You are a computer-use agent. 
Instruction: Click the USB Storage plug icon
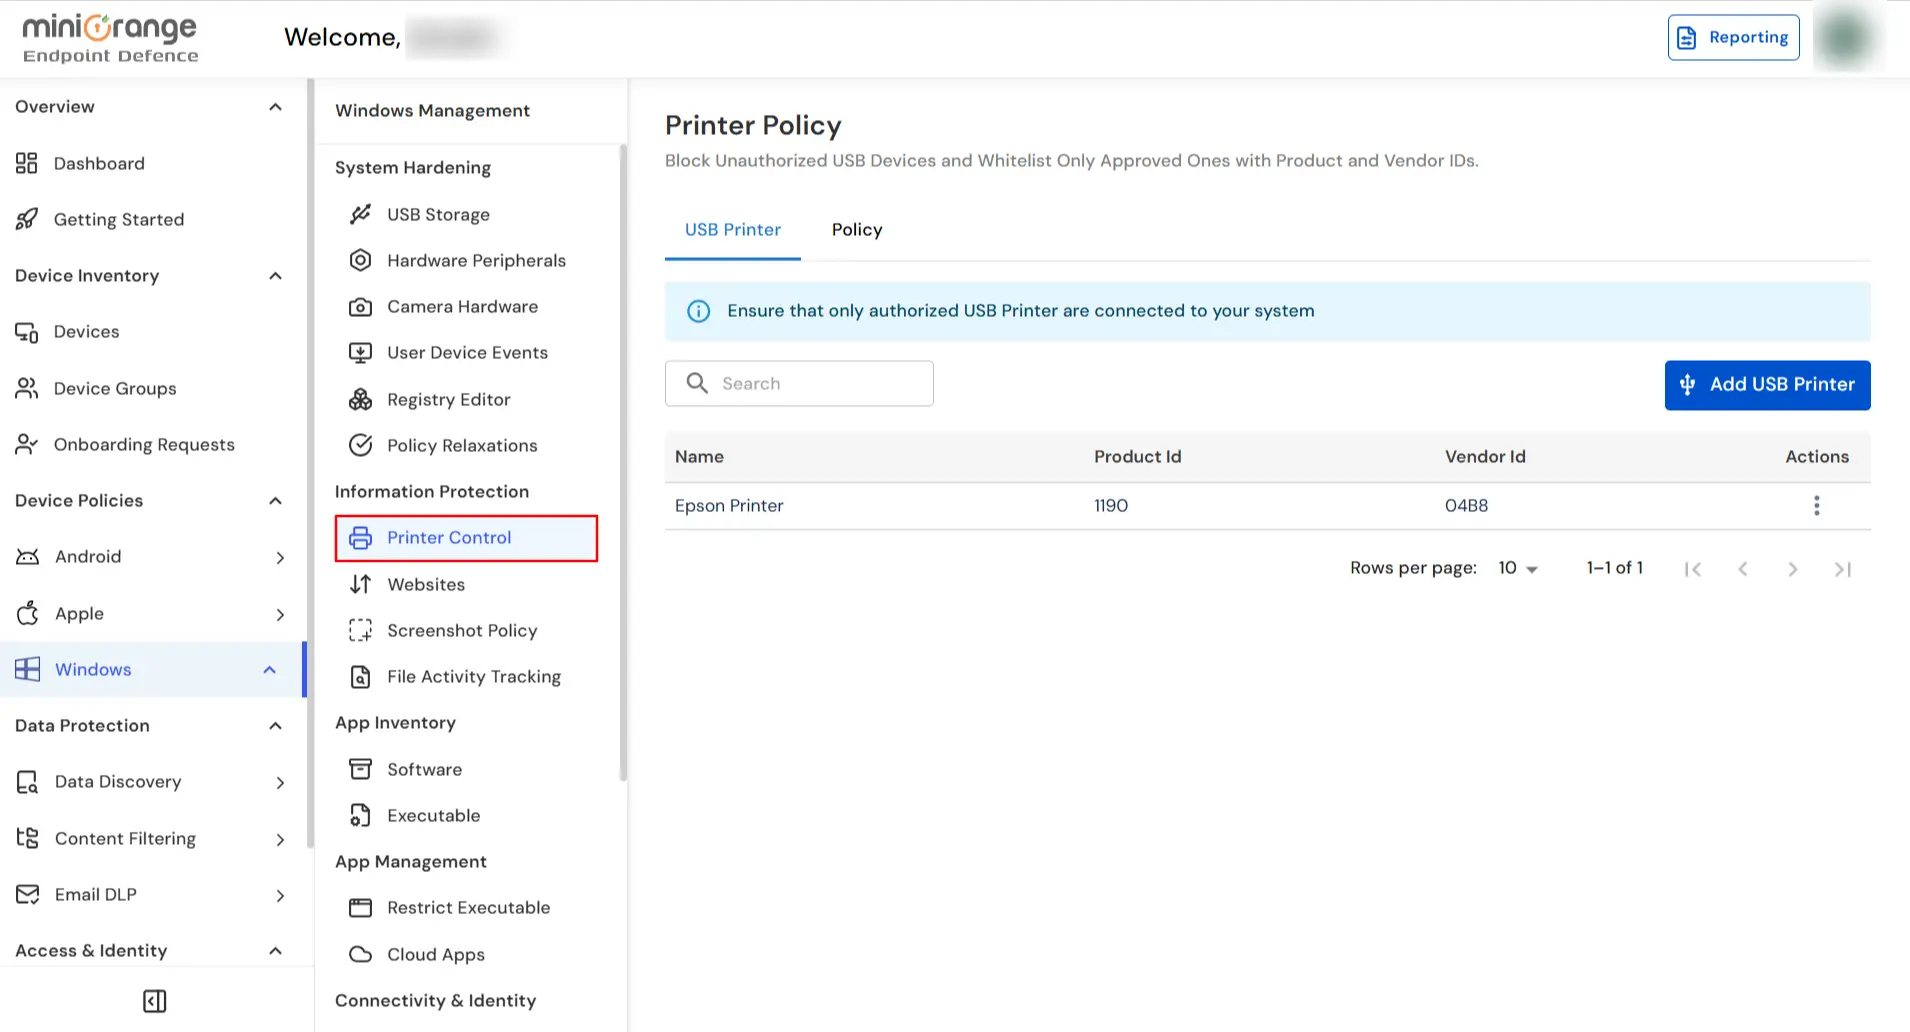click(360, 214)
